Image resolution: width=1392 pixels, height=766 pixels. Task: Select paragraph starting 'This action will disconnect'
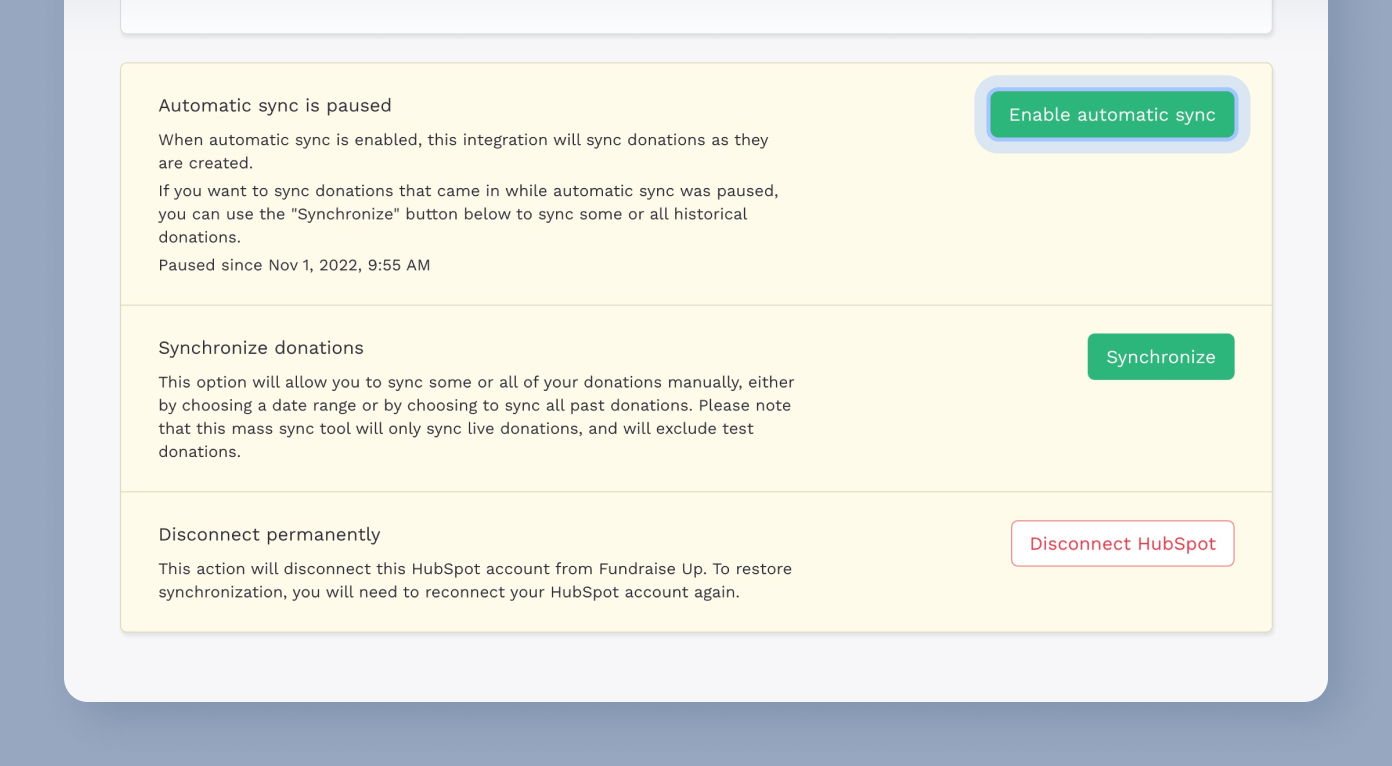pos(475,580)
